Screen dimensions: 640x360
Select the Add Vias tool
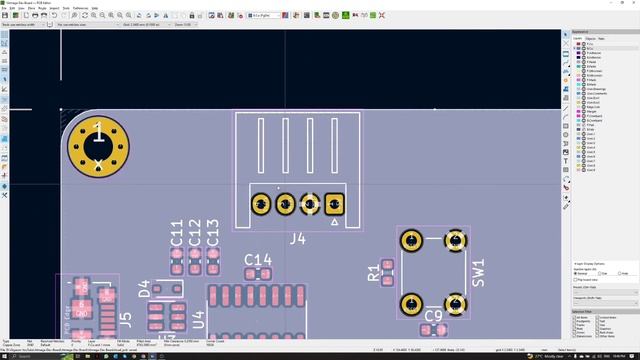566,80
